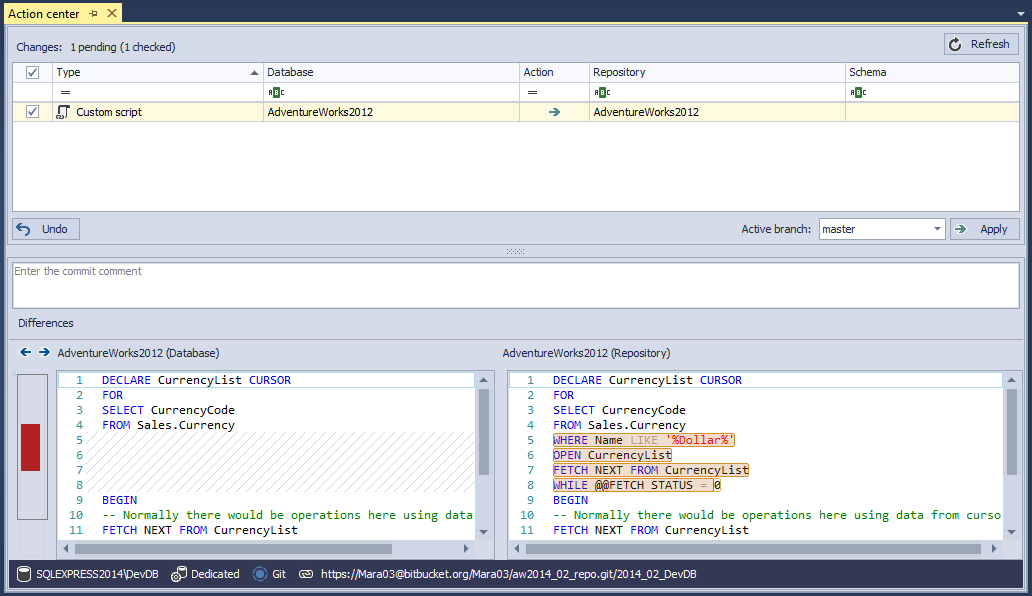
Task: Open the Active branch dropdown
Action: (937, 229)
